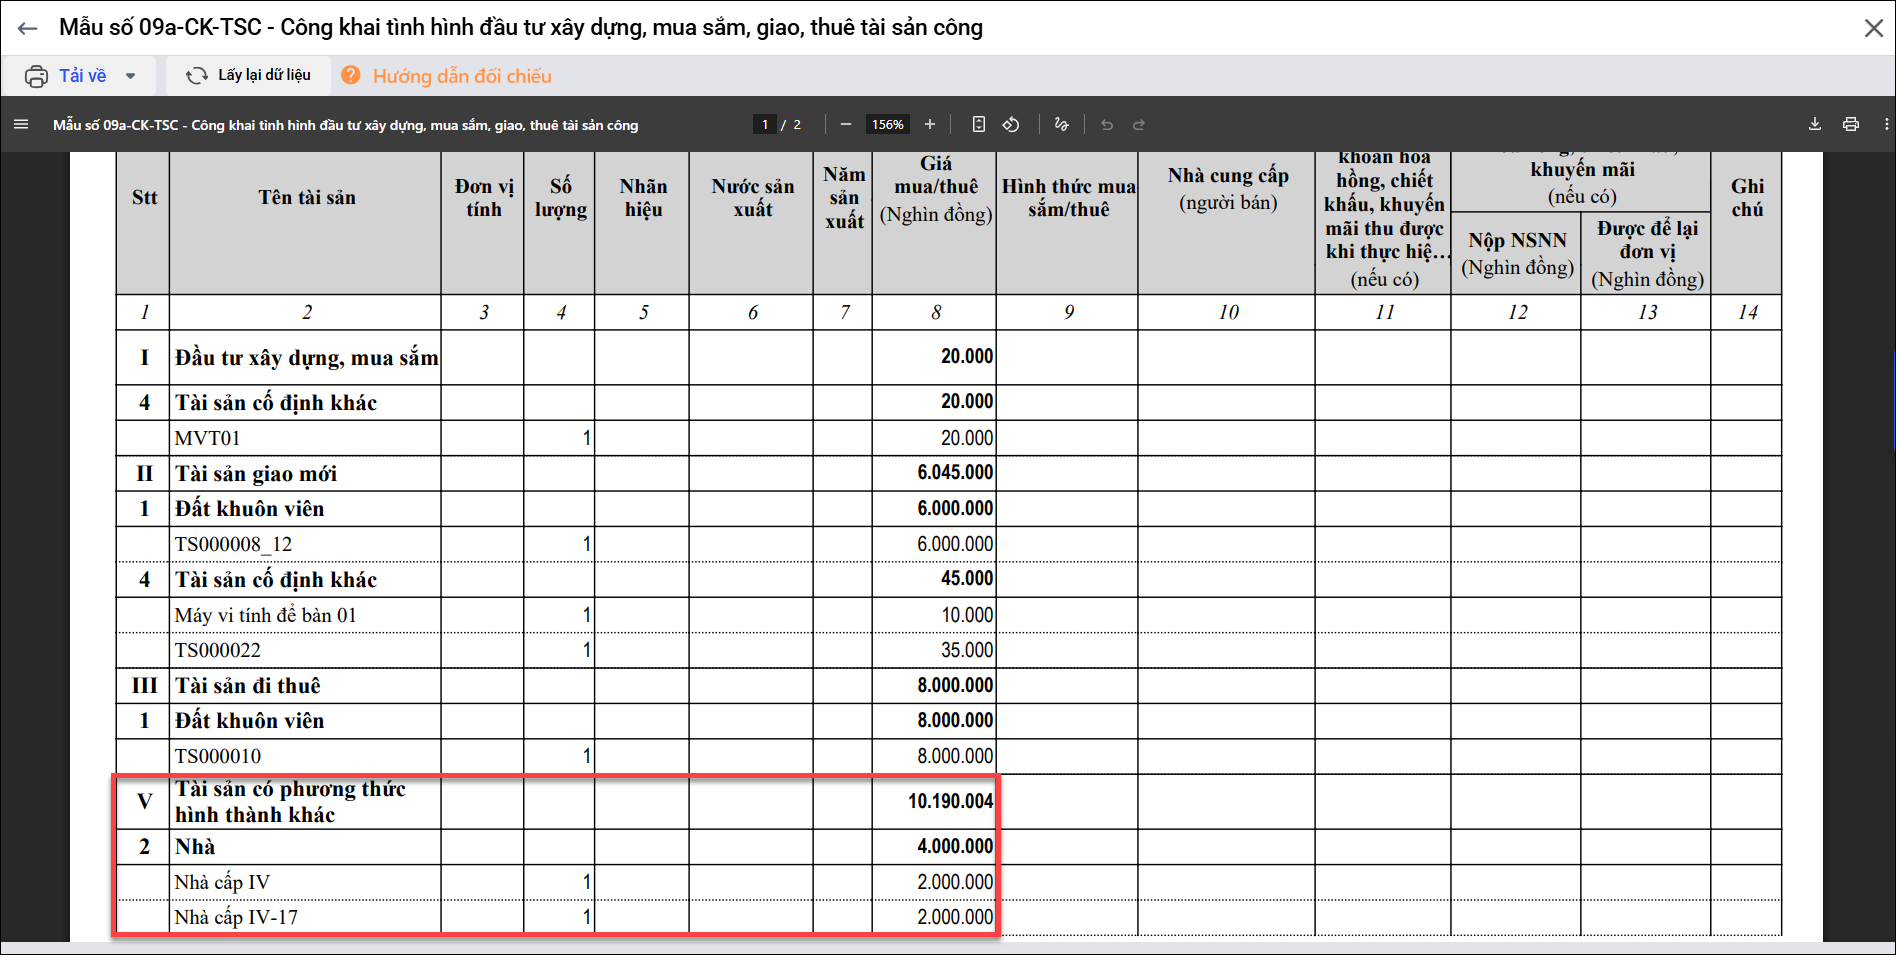Open the PDF viewer more actions menu

(1886, 124)
